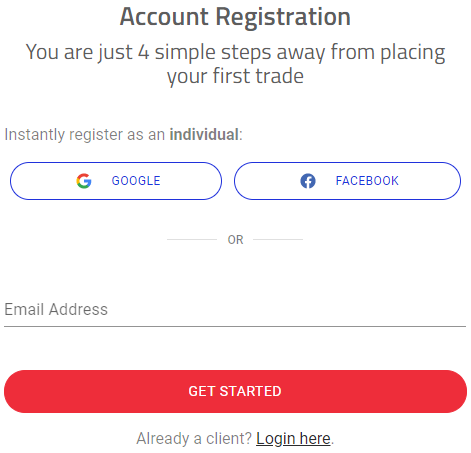
Task: Click the Google 'G' logo icon
Action: [84, 181]
